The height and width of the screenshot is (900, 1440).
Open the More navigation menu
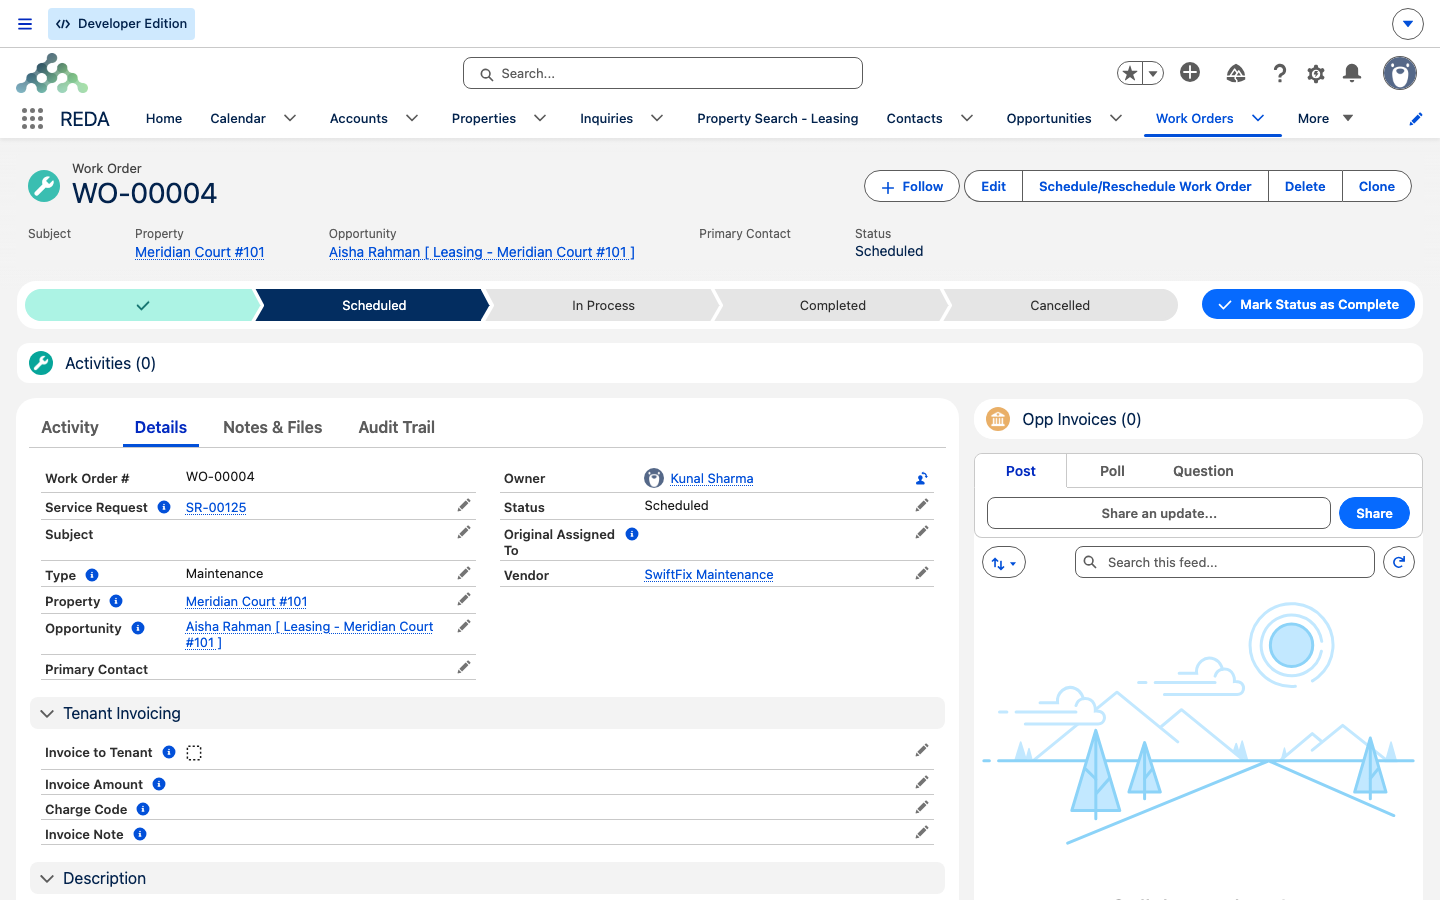[x=1325, y=118]
